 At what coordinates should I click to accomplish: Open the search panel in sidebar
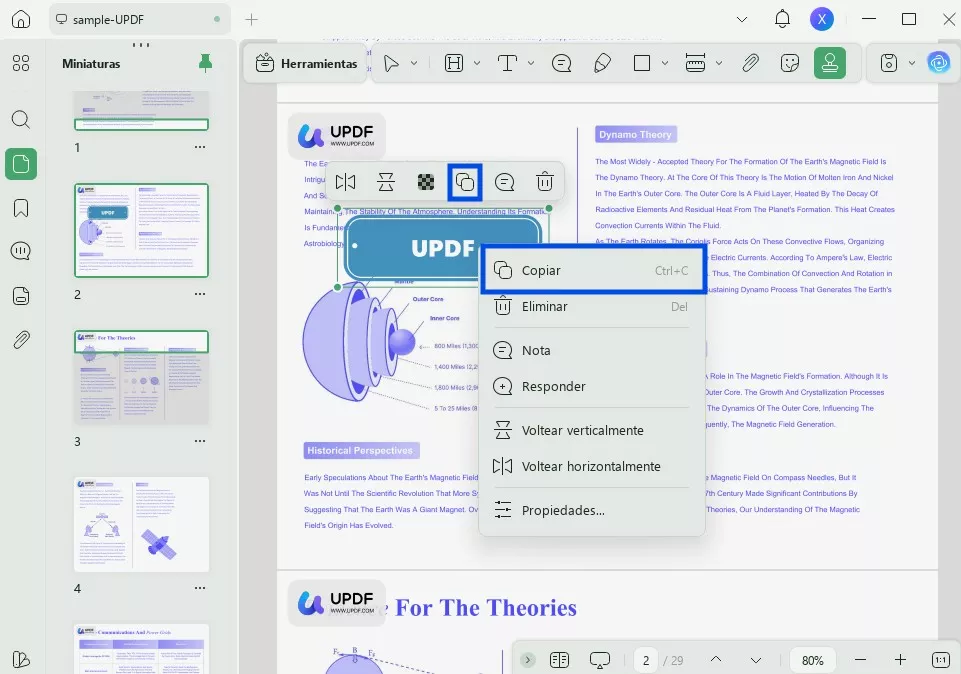(21, 119)
